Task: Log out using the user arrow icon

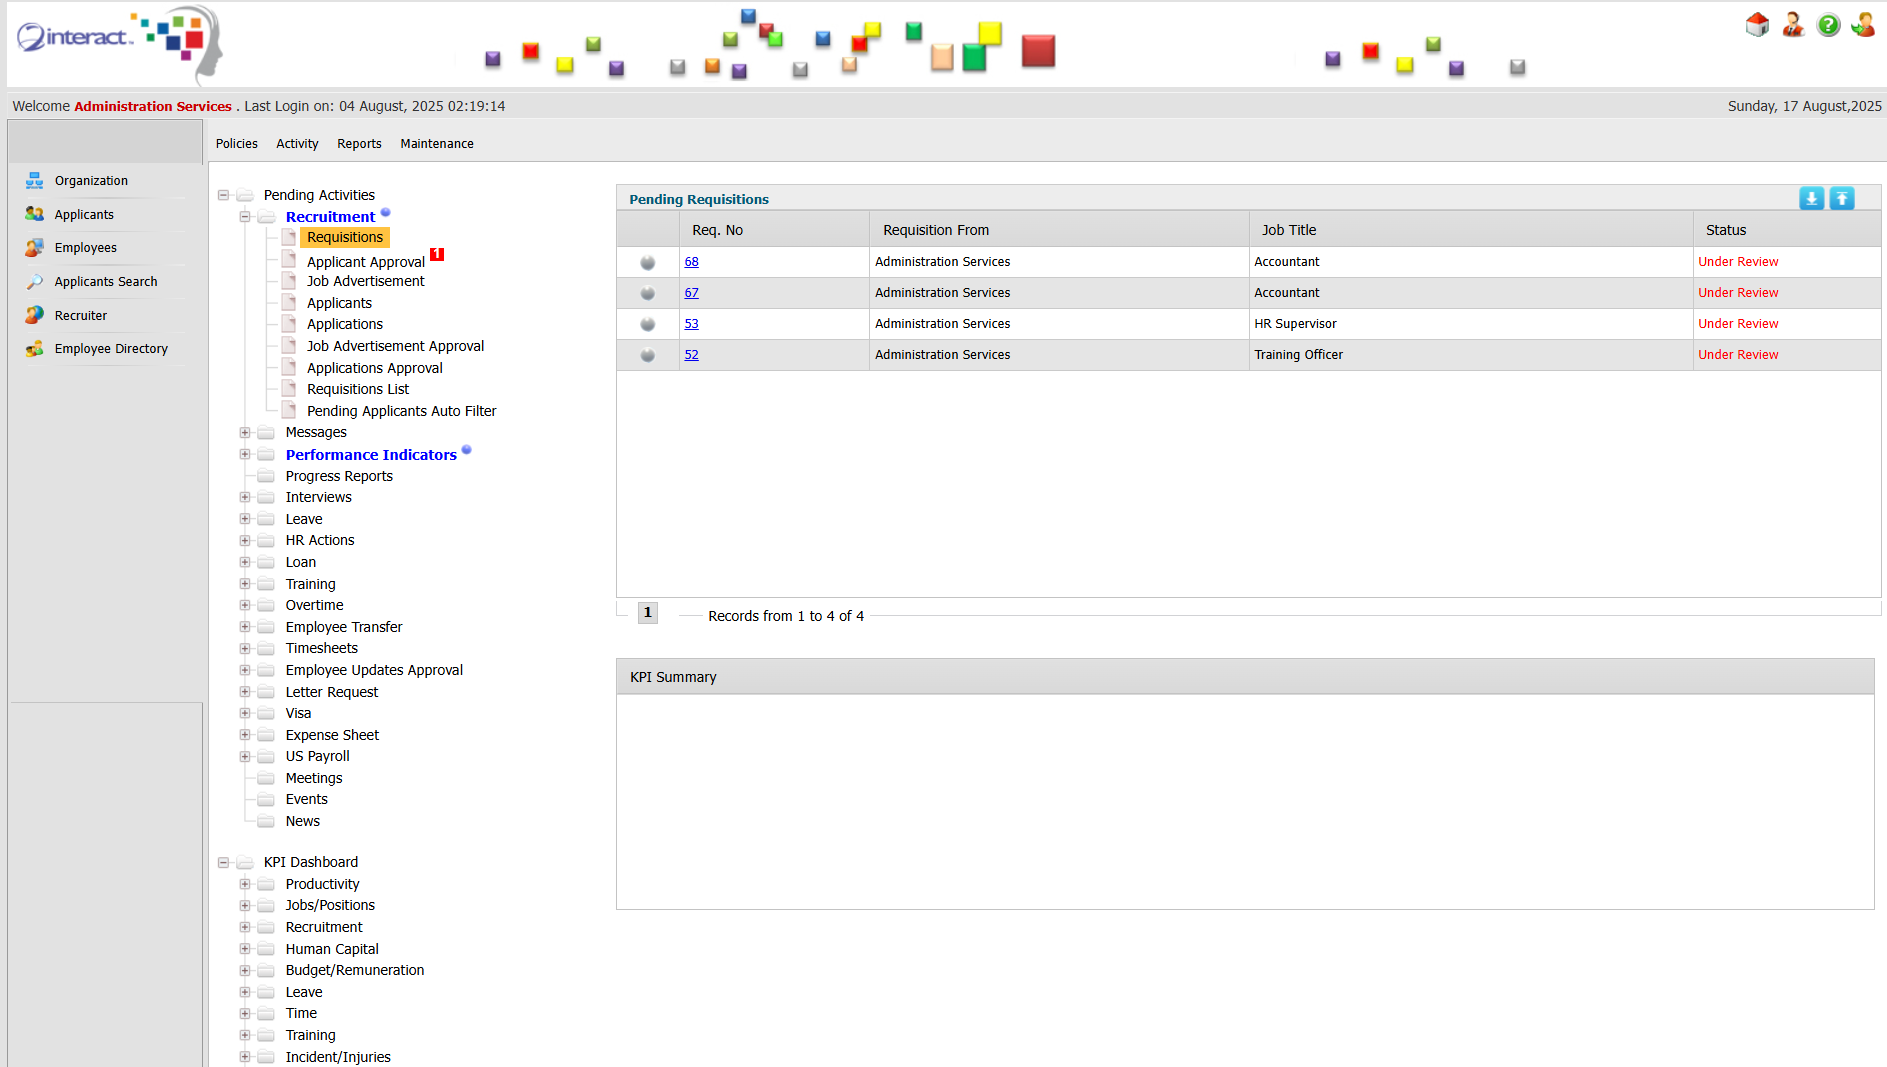Action: 1863,25
